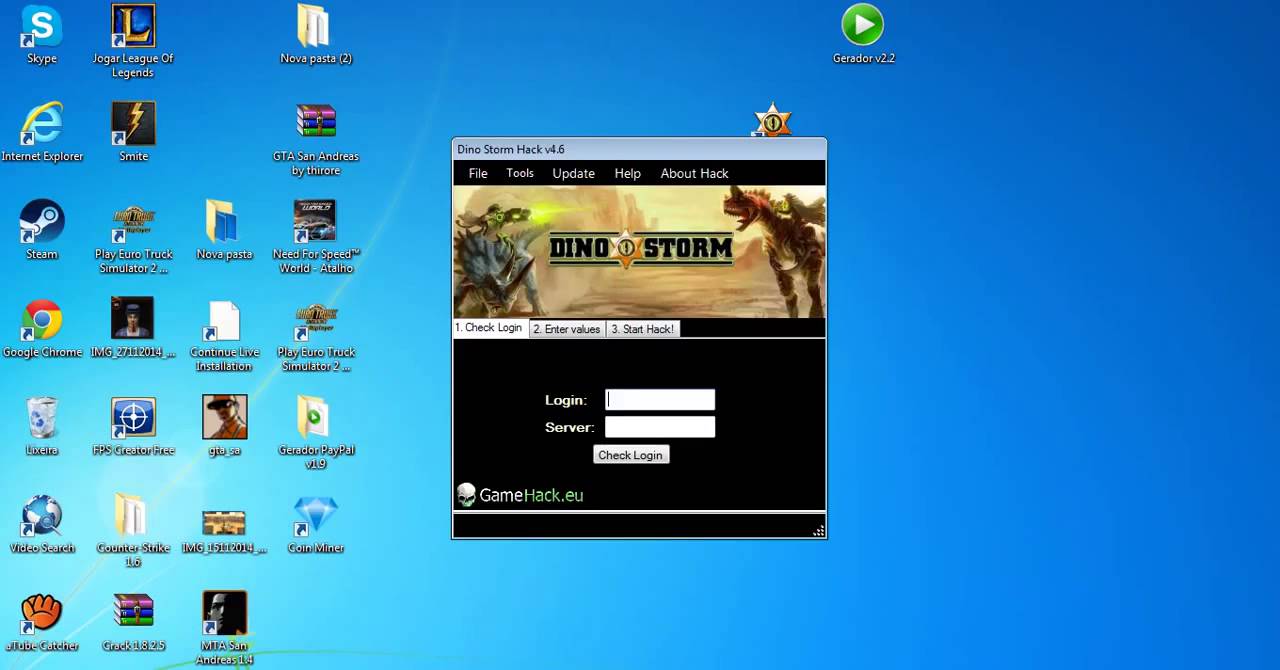
Task: Focus the Server input field
Action: point(660,427)
